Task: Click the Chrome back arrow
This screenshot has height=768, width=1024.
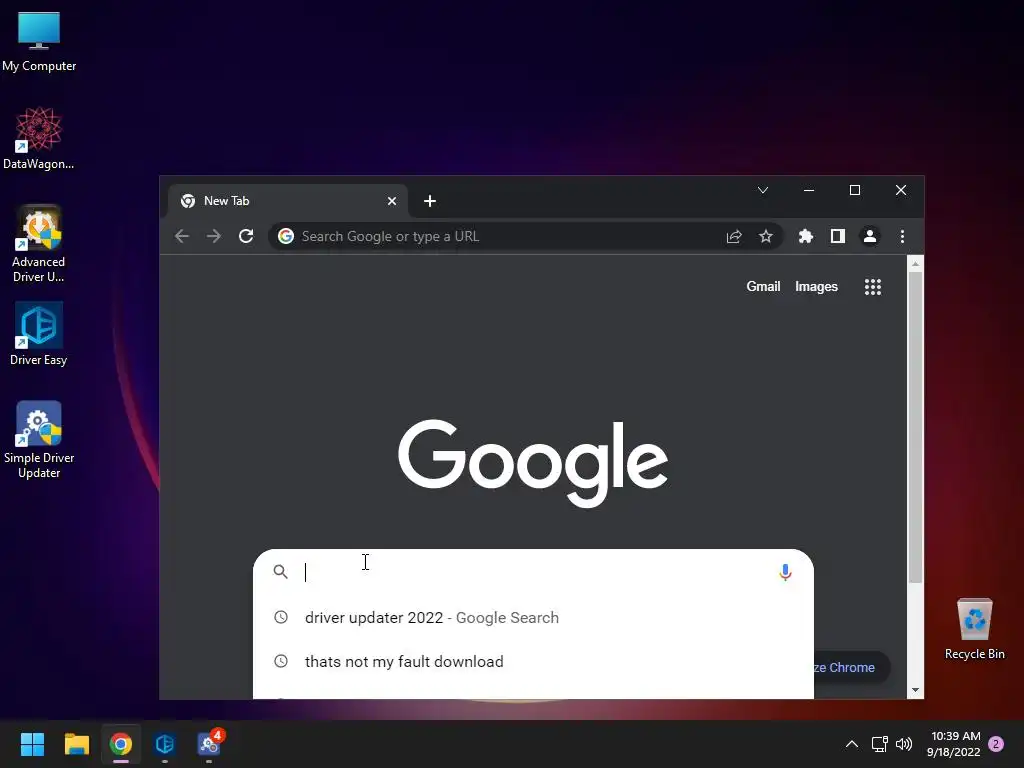Action: (x=182, y=236)
